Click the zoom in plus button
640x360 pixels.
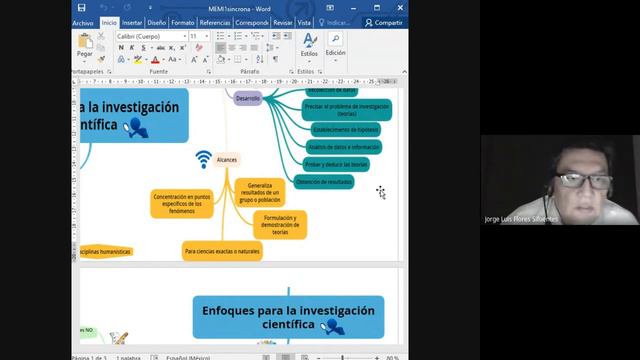377,358
